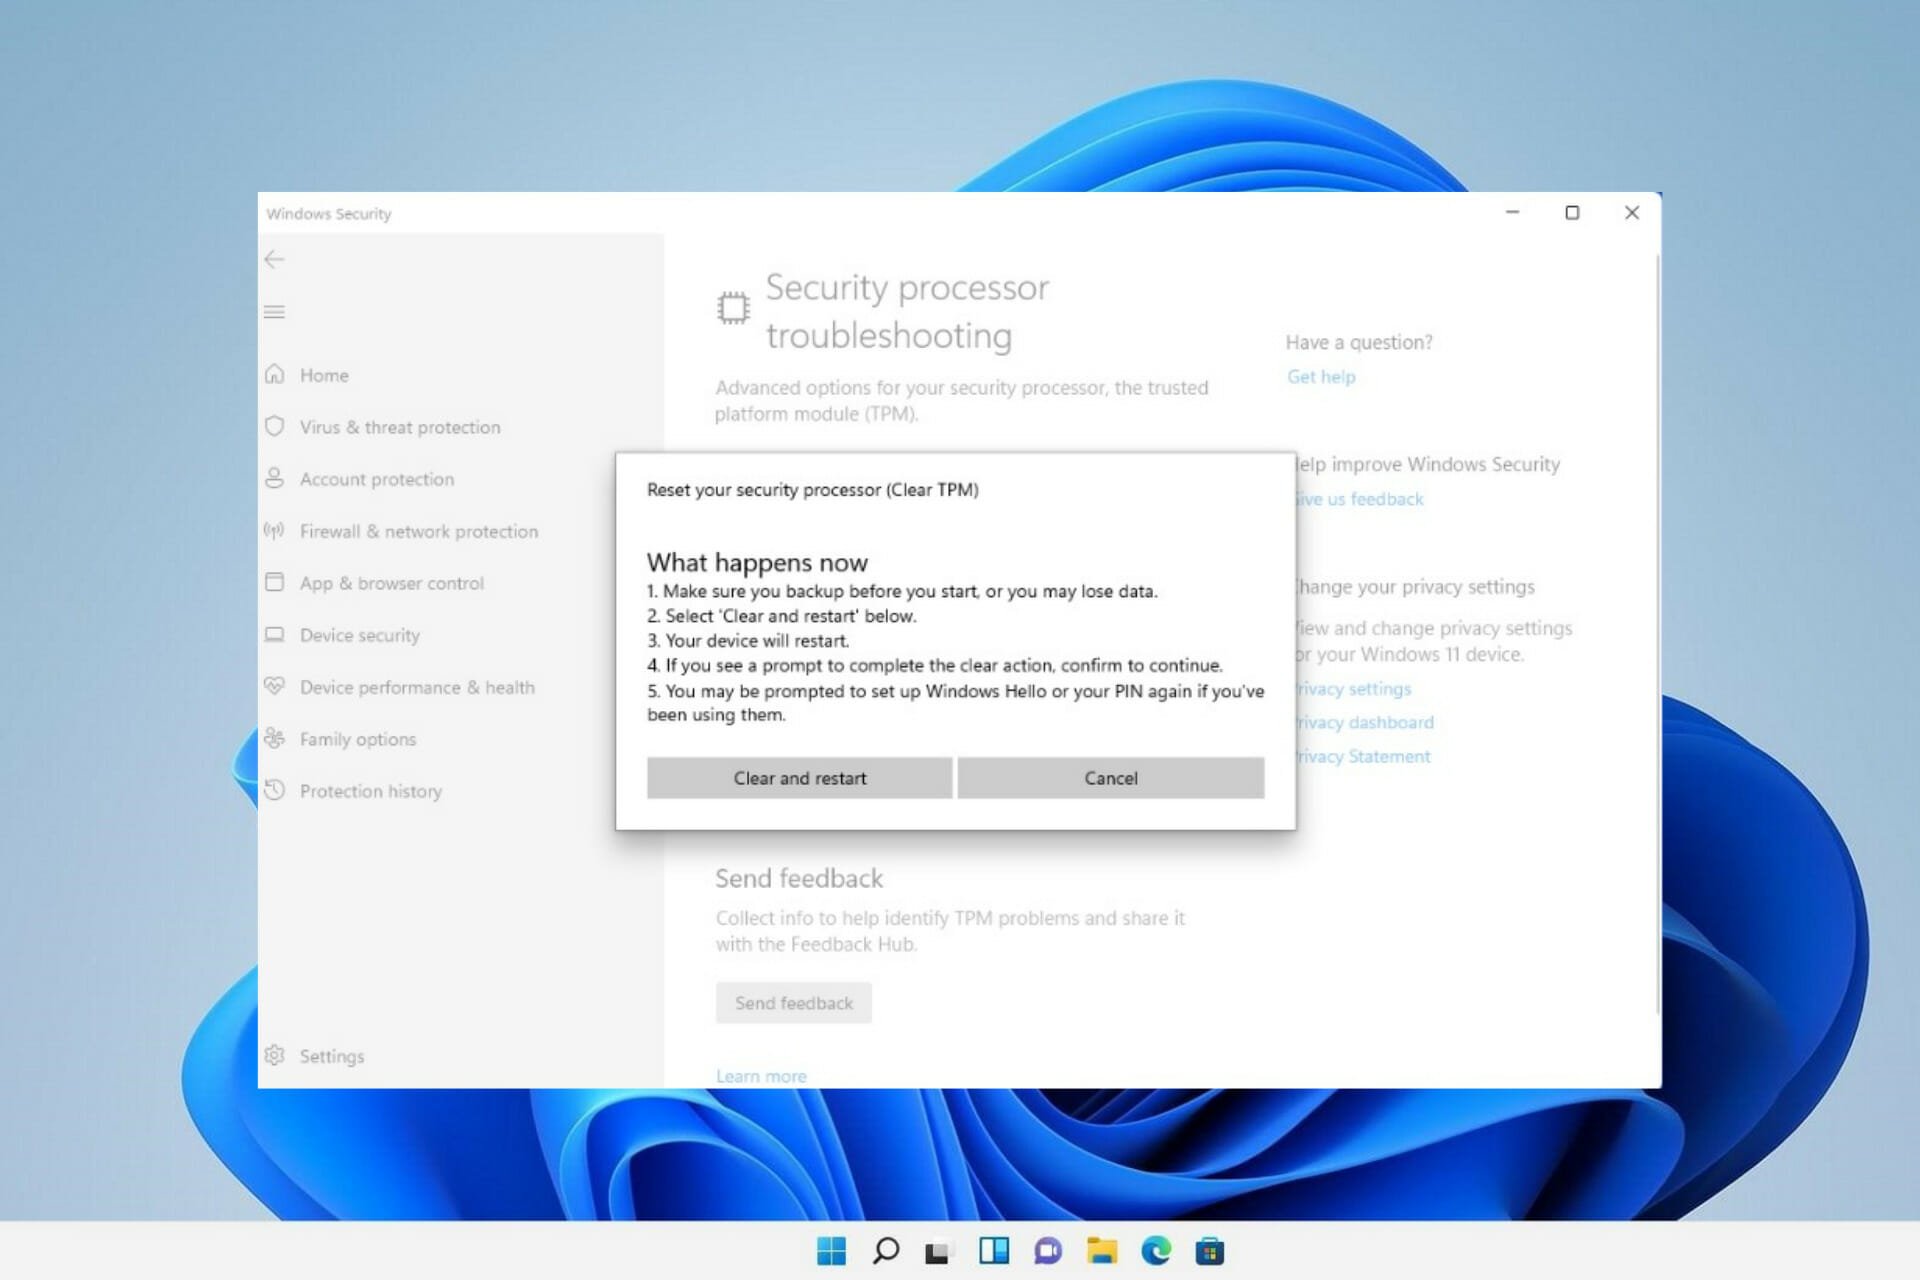
Task: Click the Device performance & health heart icon
Action: (x=274, y=686)
